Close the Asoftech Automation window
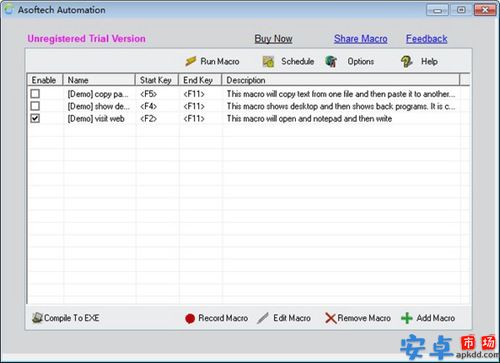 tap(485, 10)
